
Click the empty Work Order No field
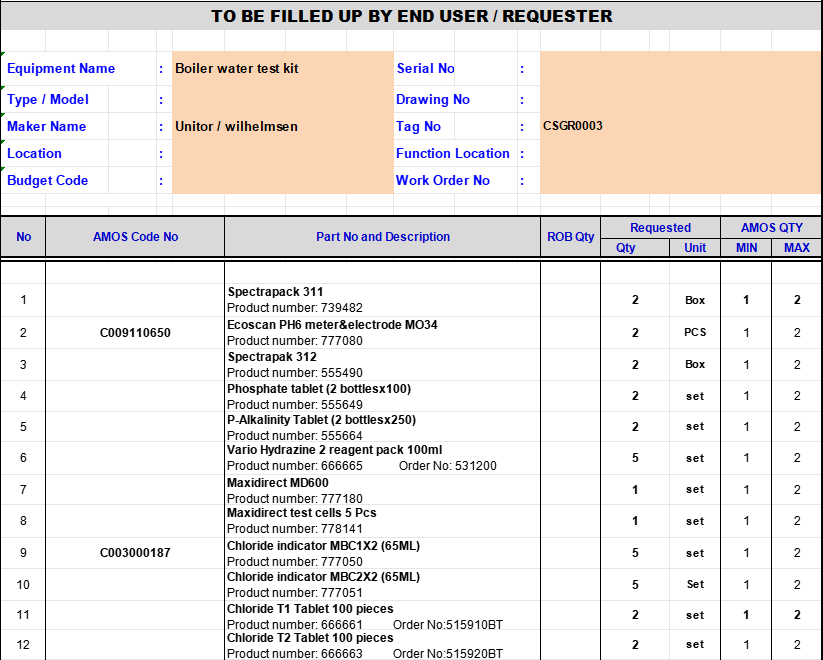click(680, 181)
